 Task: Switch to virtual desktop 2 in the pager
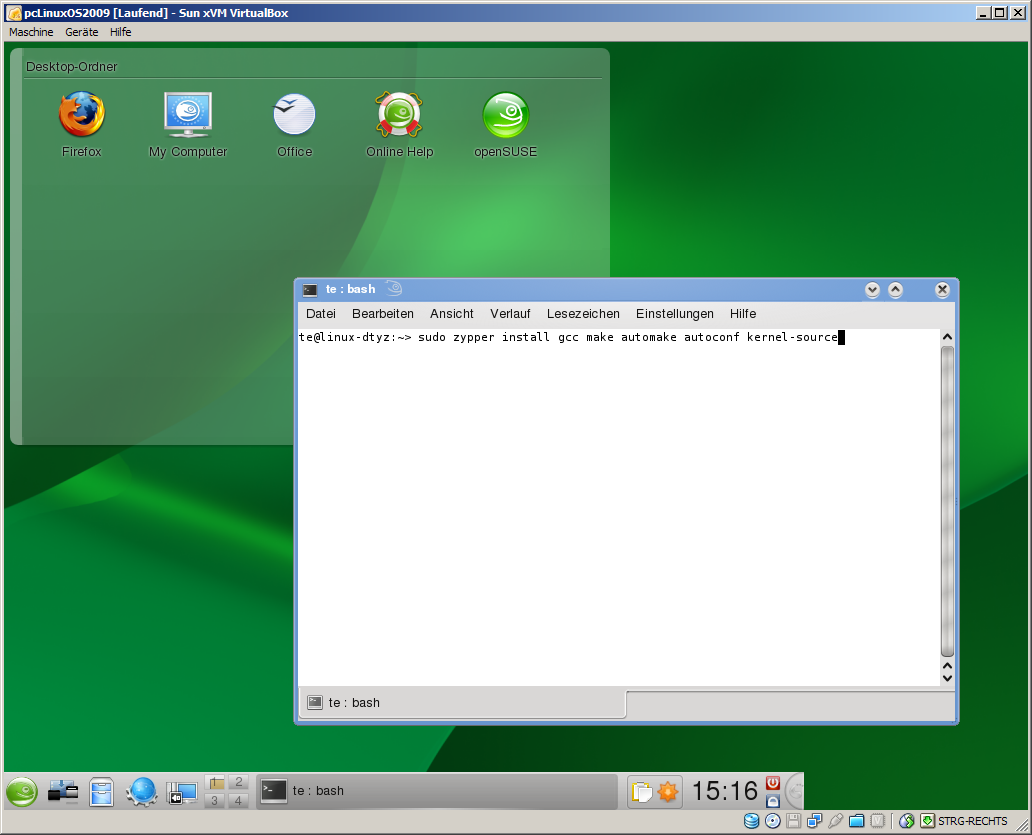pyautogui.click(x=238, y=782)
